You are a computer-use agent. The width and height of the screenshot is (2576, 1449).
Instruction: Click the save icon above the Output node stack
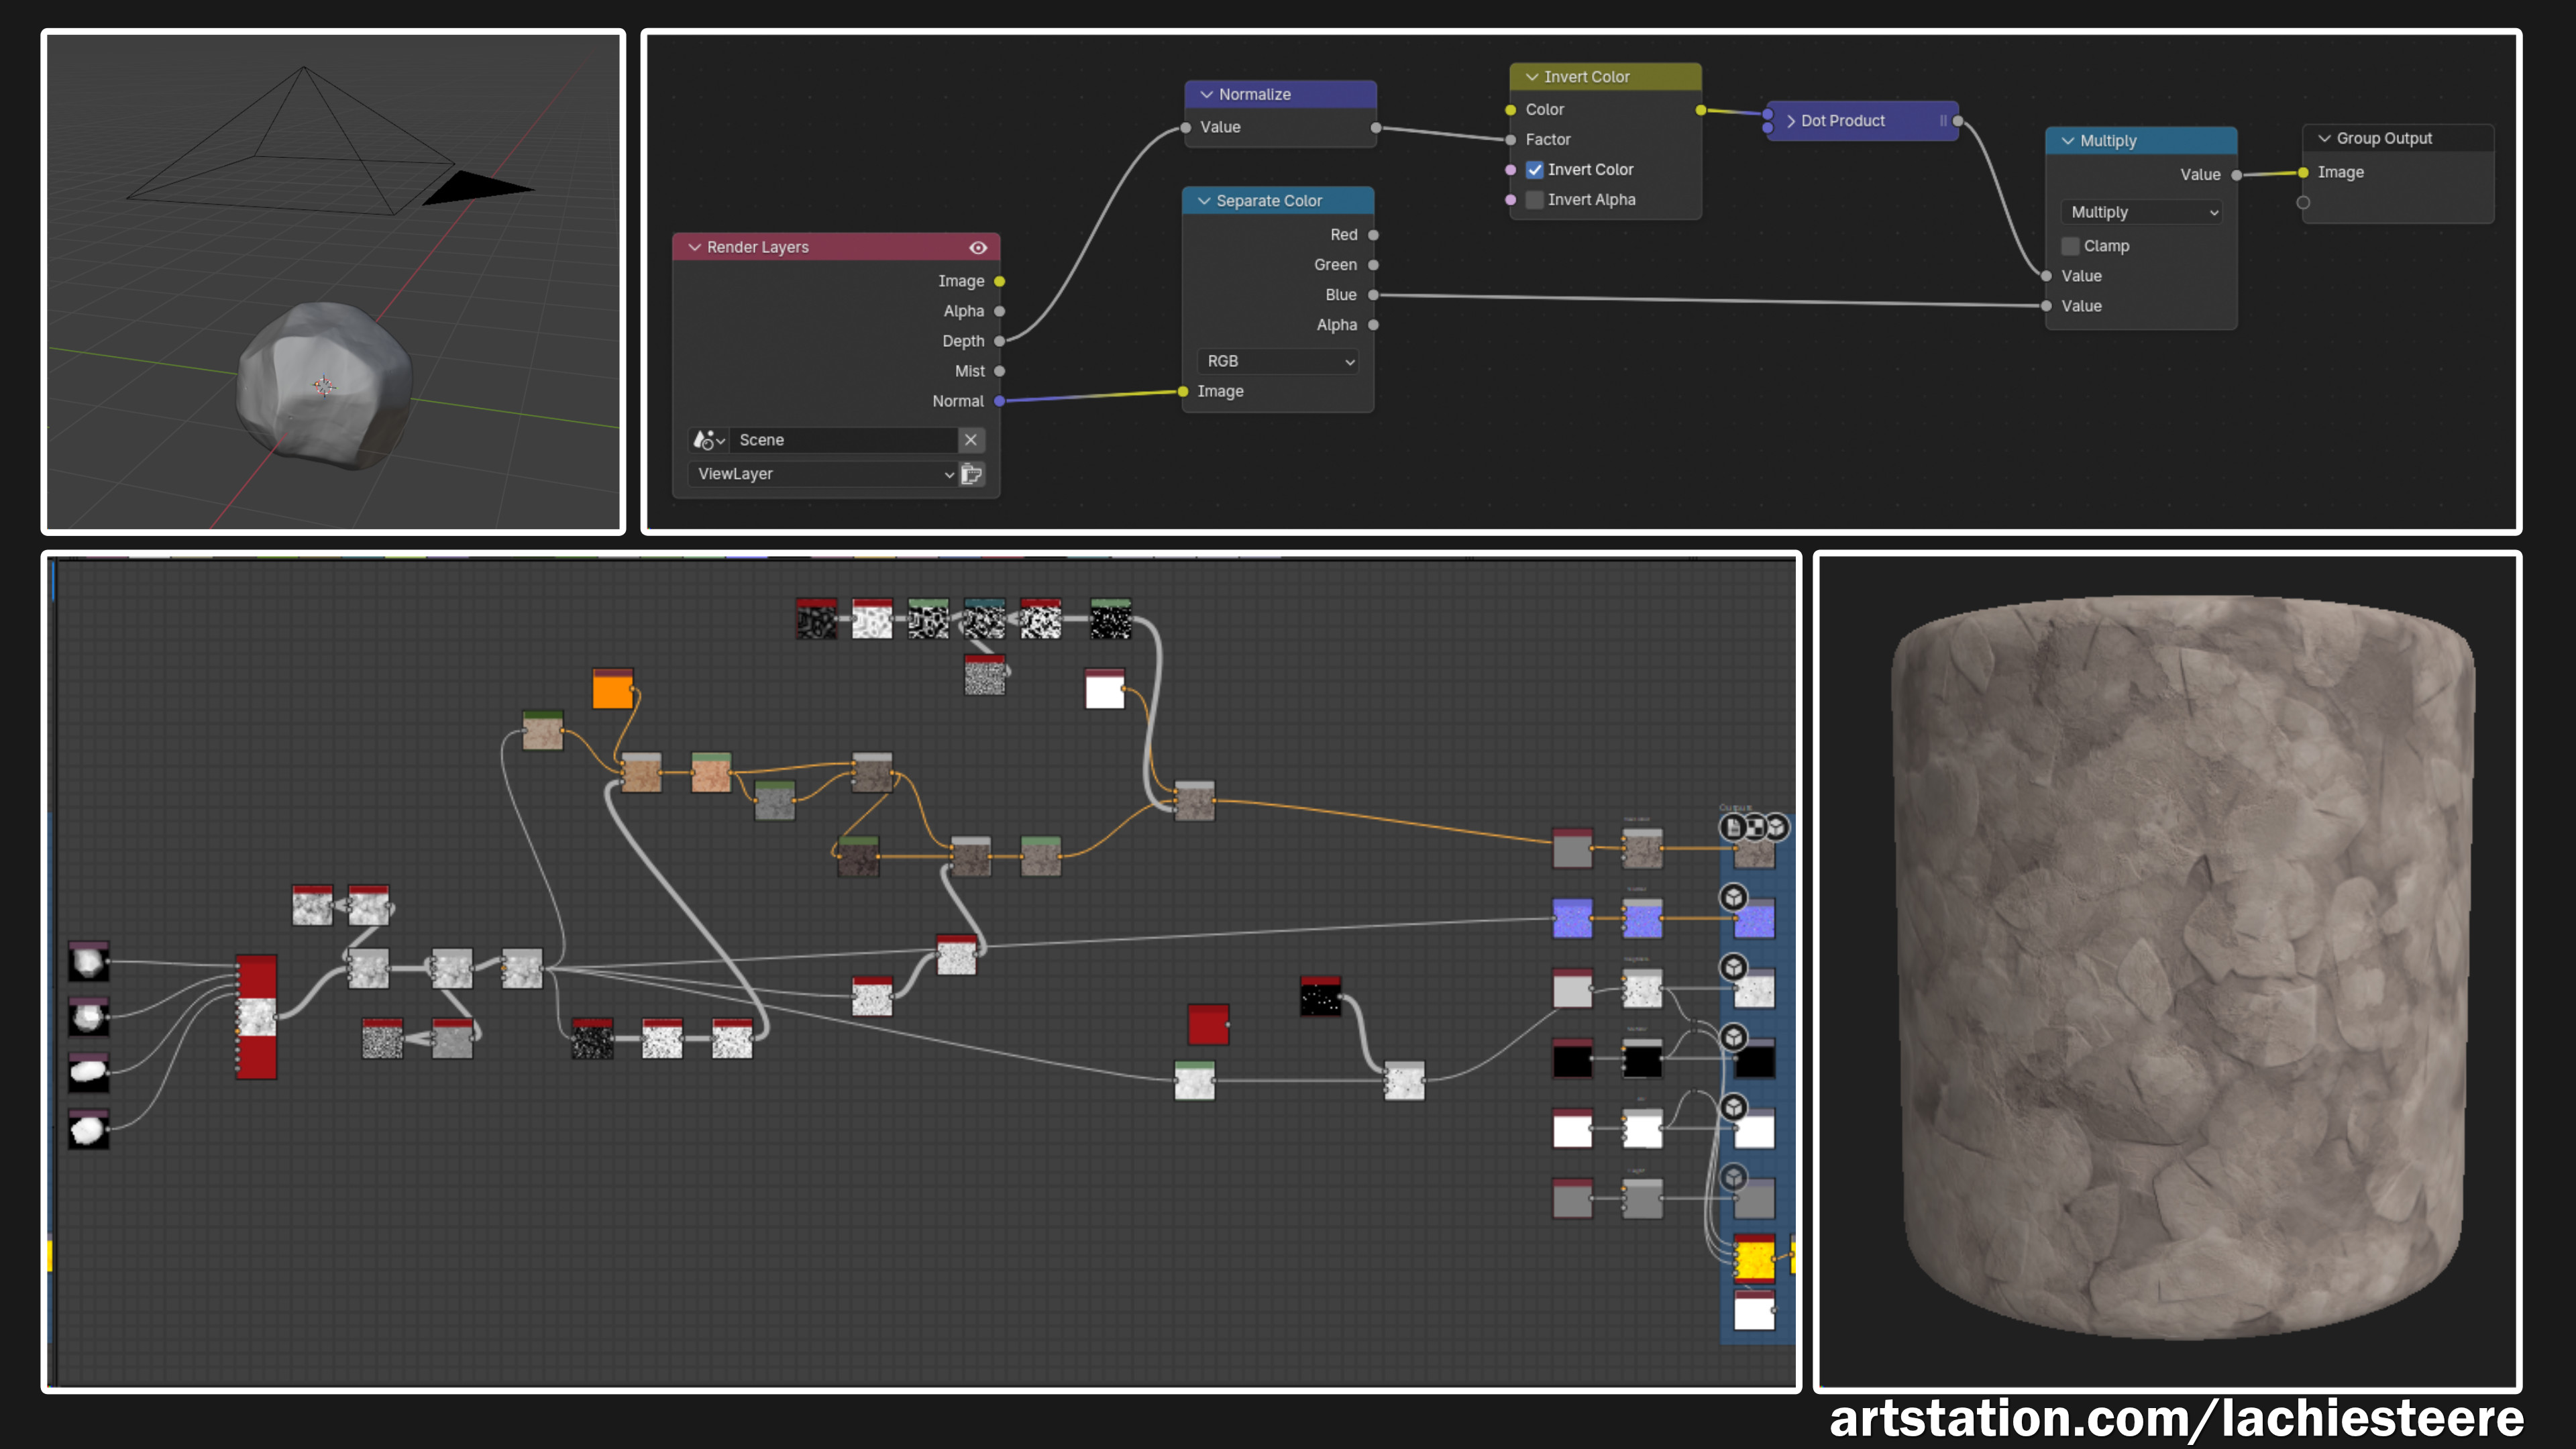1732,828
